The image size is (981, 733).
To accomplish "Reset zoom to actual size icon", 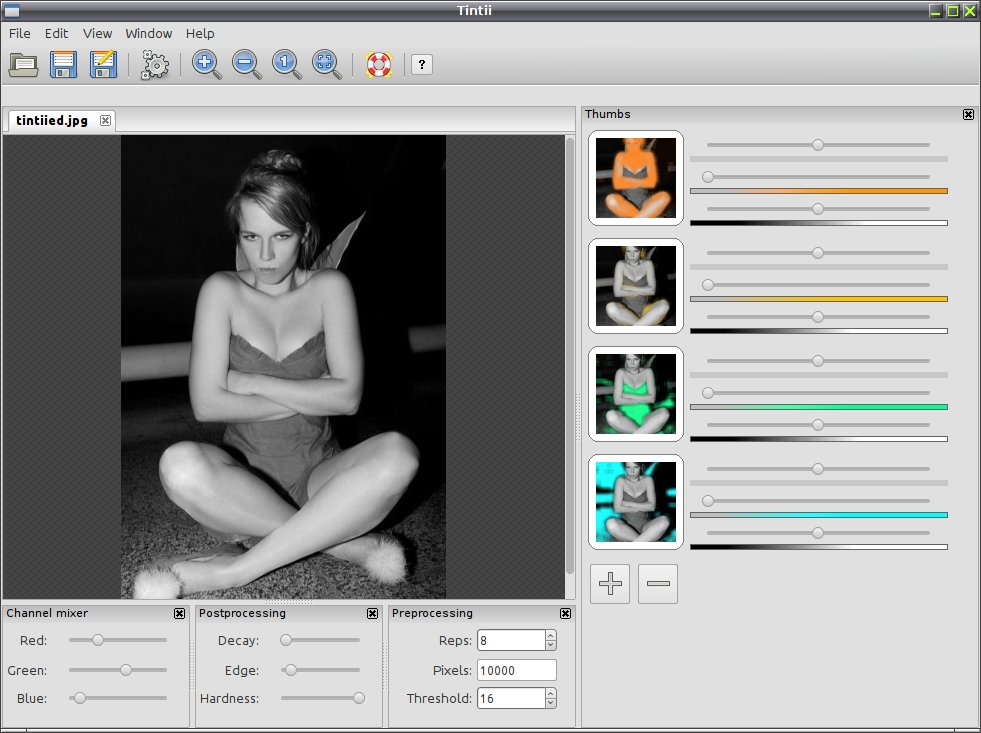I will tap(287, 64).
